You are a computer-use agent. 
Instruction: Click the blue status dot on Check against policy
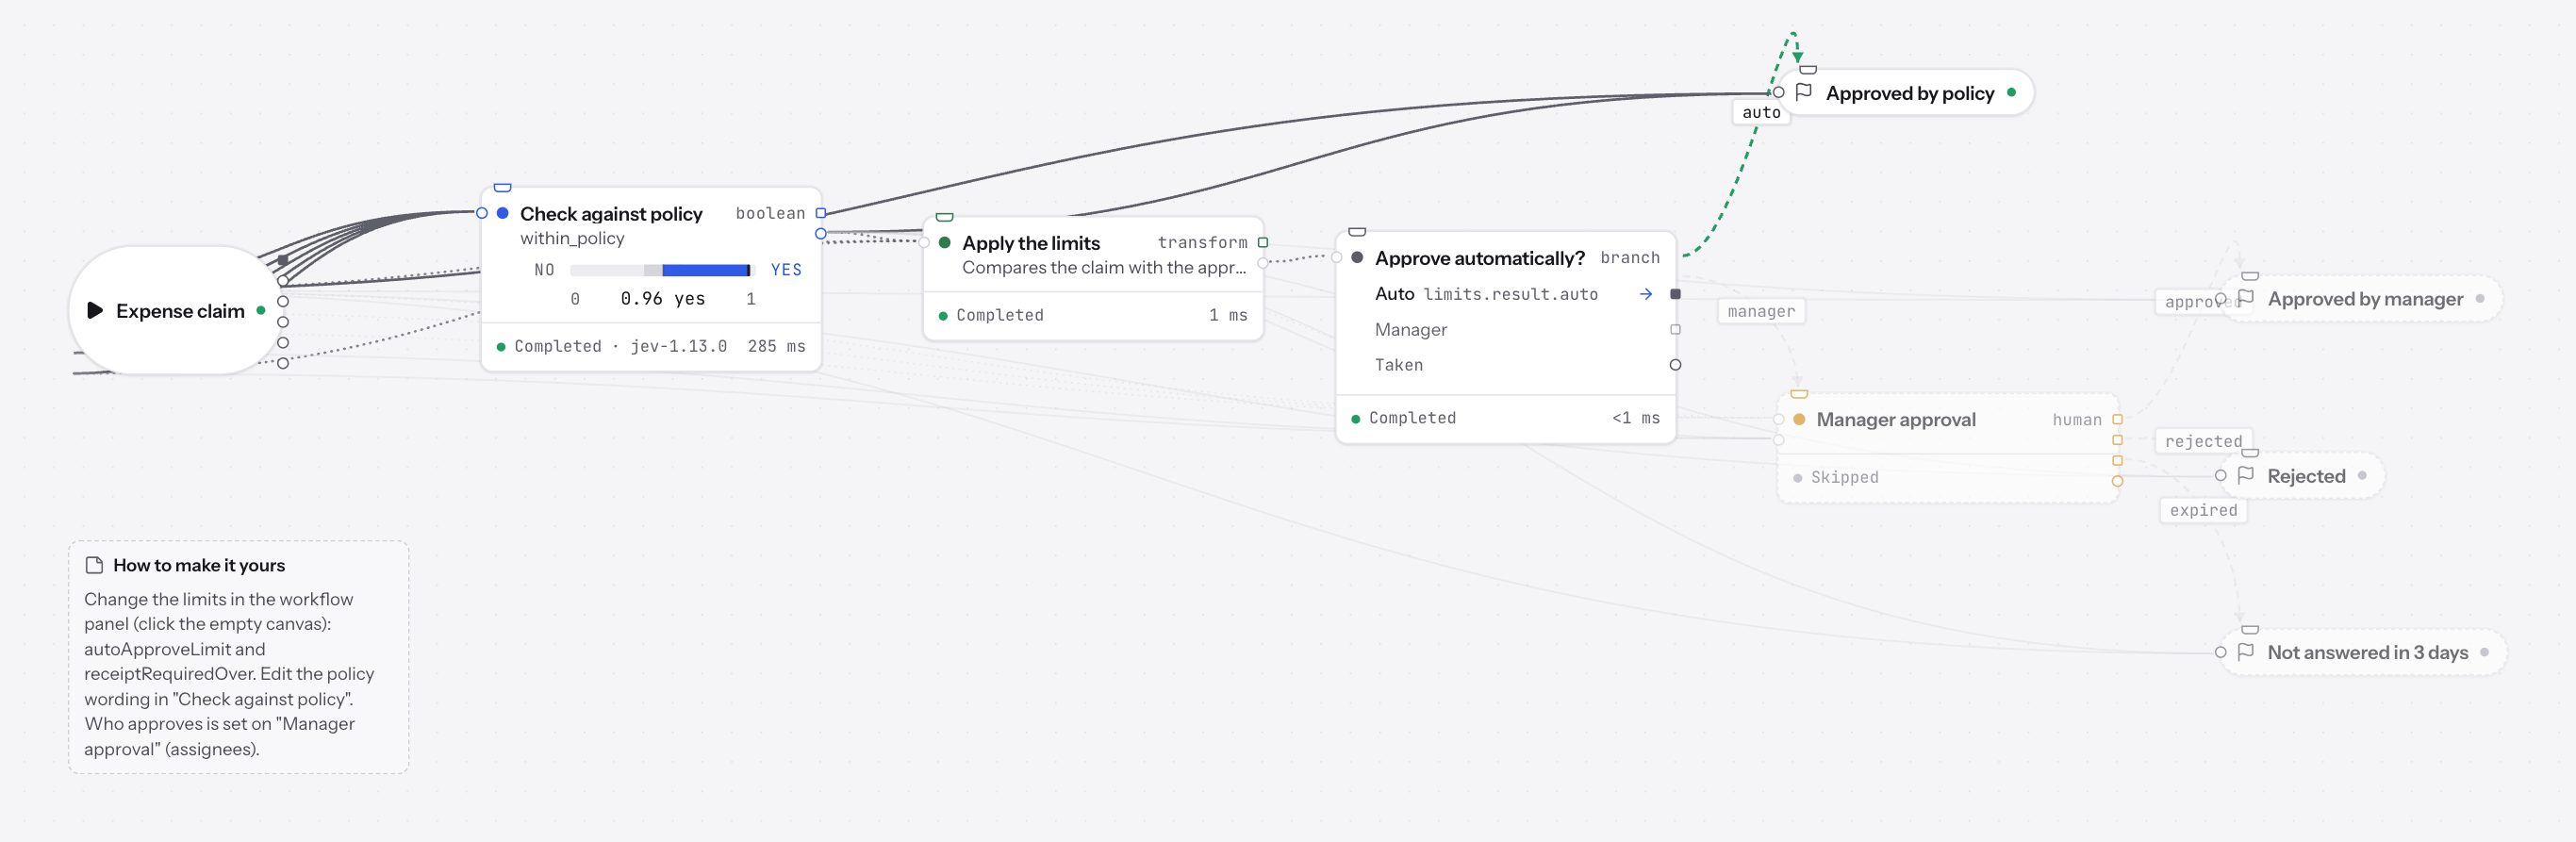503,213
